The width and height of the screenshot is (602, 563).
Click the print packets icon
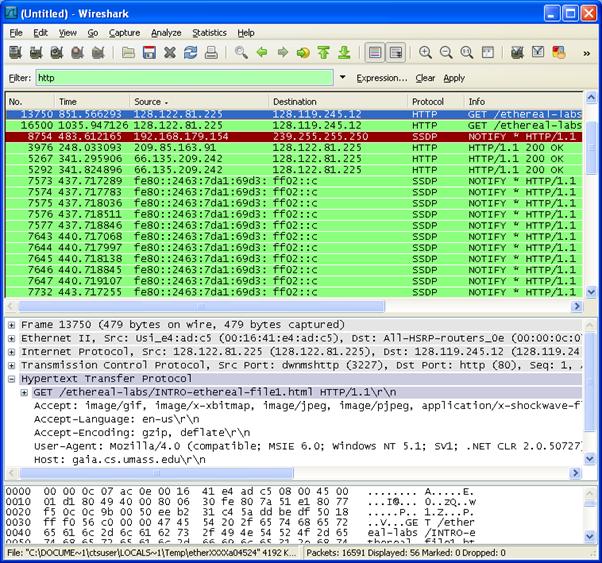pyautogui.click(x=212, y=52)
